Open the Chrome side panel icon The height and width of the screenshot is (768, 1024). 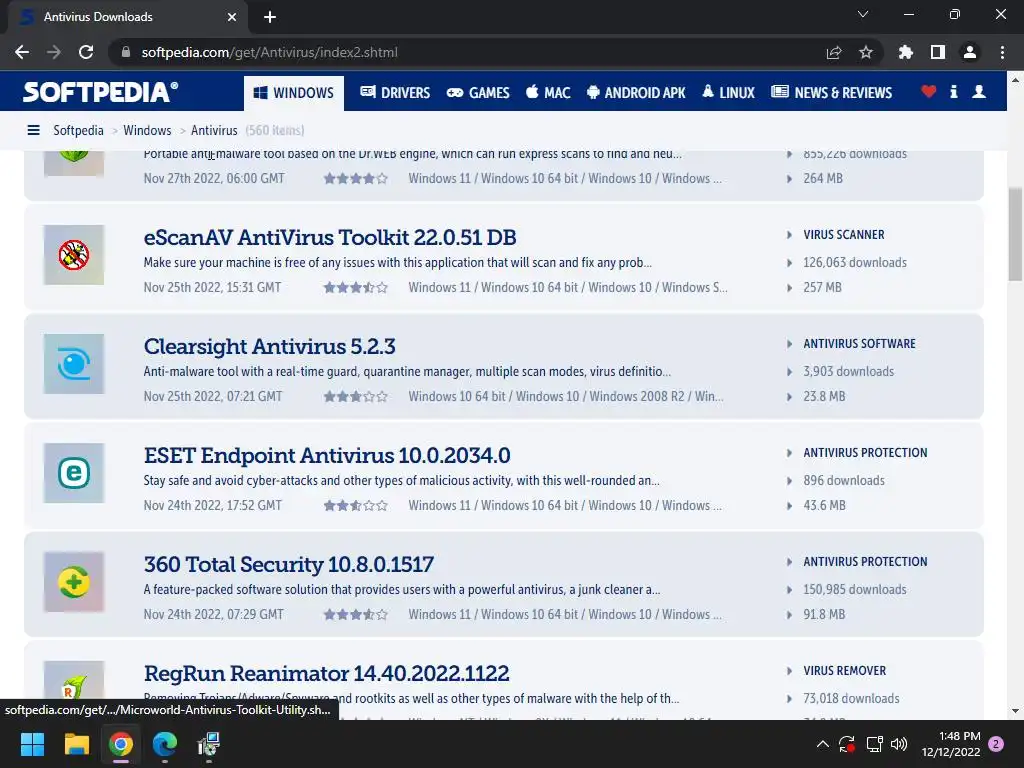coord(937,52)
